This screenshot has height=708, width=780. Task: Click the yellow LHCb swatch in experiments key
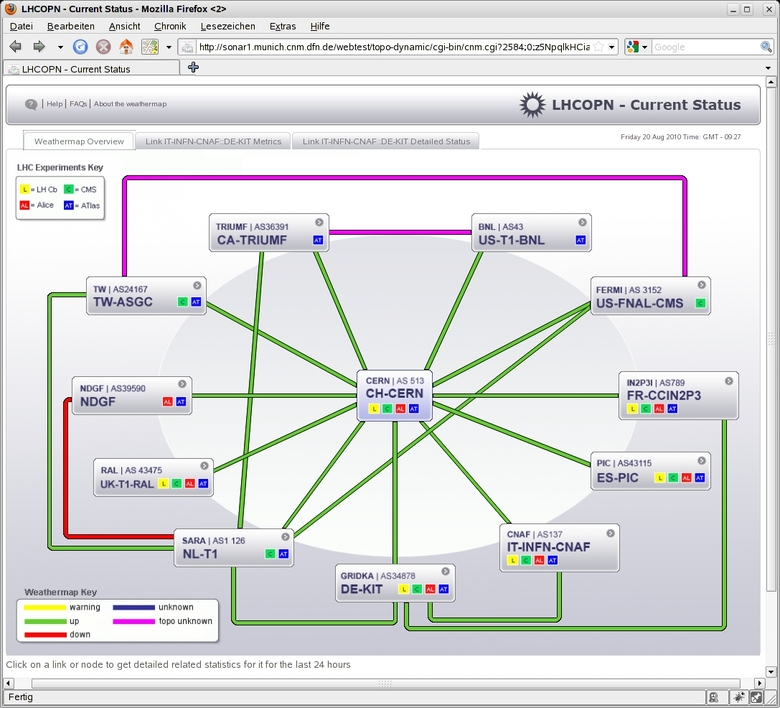[24, 190]
